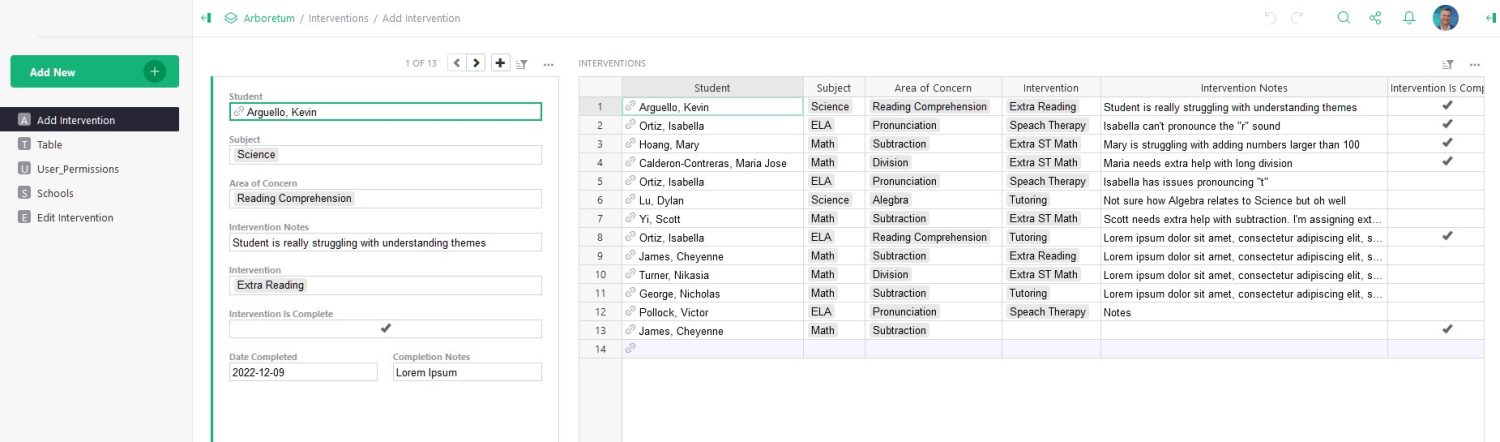Click the link icon in the Lu, Dylan row

click(630, 200)
